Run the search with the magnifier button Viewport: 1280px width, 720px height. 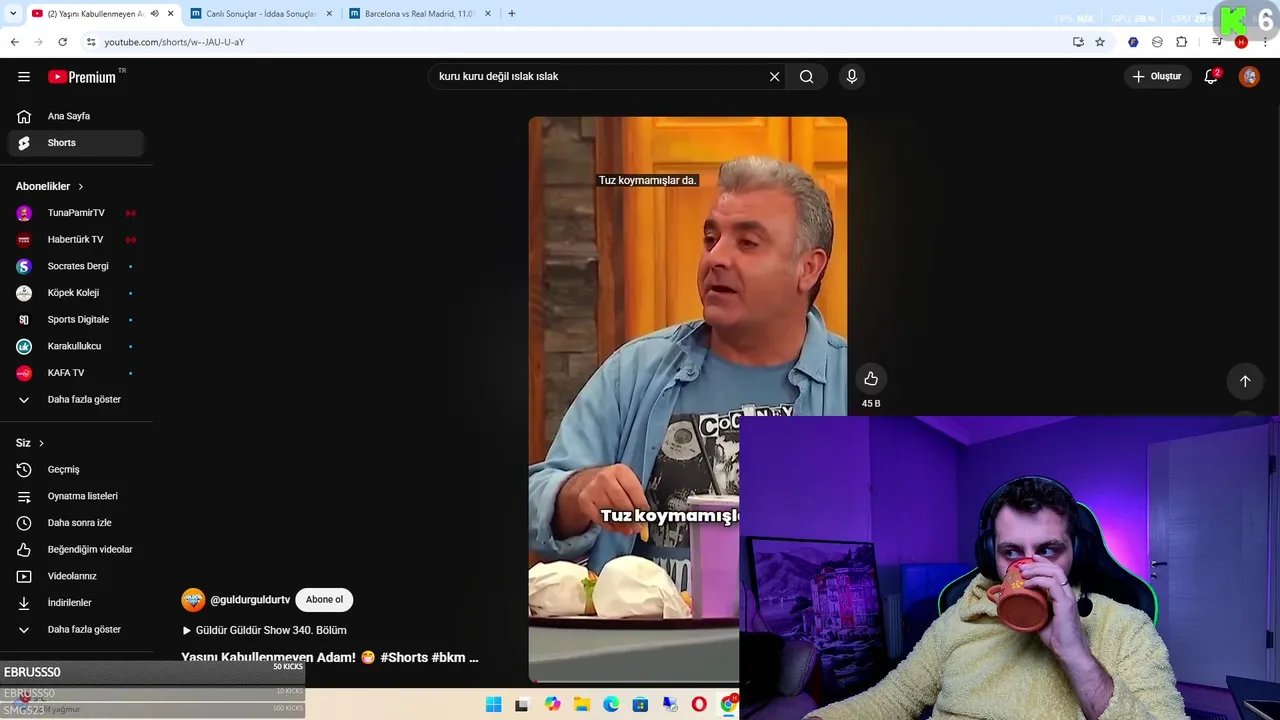pyautogui.click(x=807, y=77)
